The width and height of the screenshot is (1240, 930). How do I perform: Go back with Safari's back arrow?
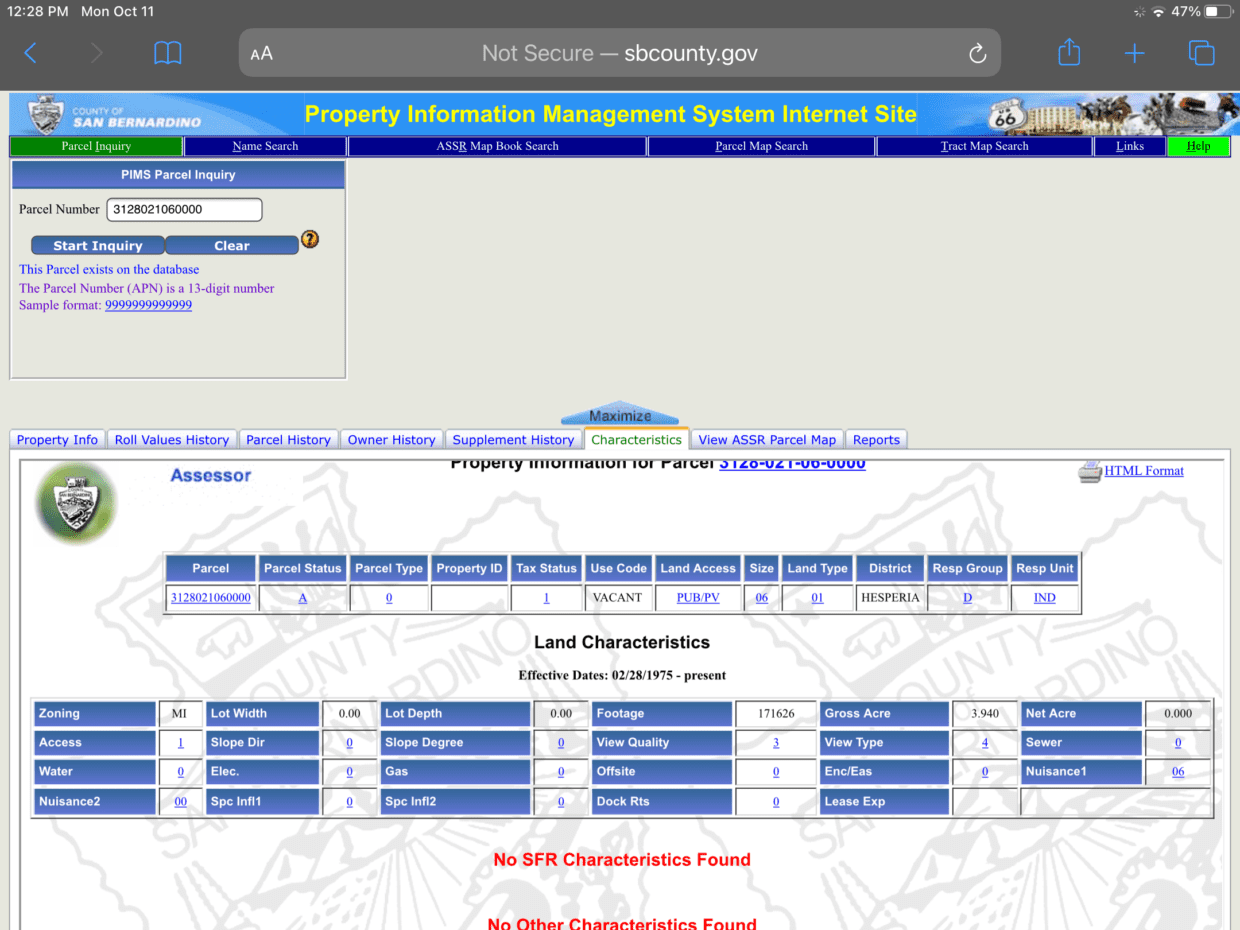30,53
